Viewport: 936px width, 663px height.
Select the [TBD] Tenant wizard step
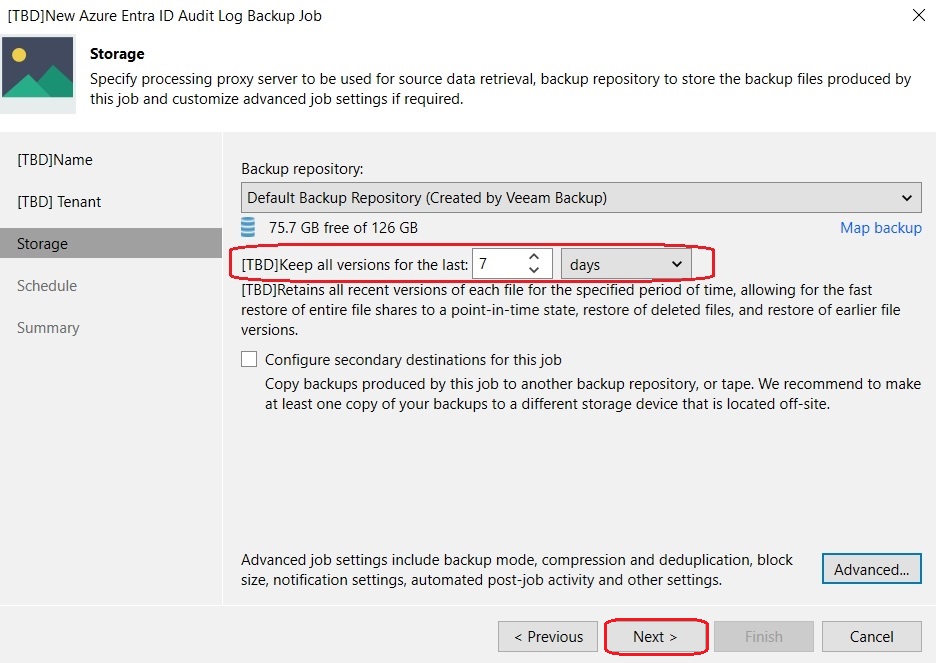click(59, 202)
